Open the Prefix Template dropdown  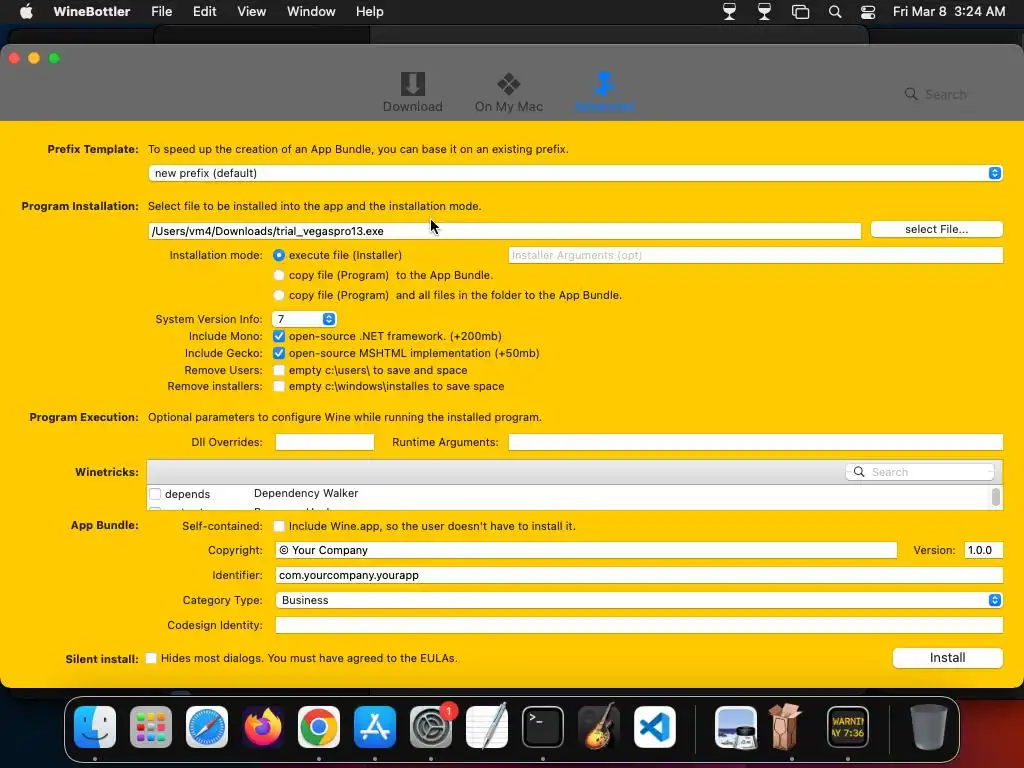tap(575, 173)
